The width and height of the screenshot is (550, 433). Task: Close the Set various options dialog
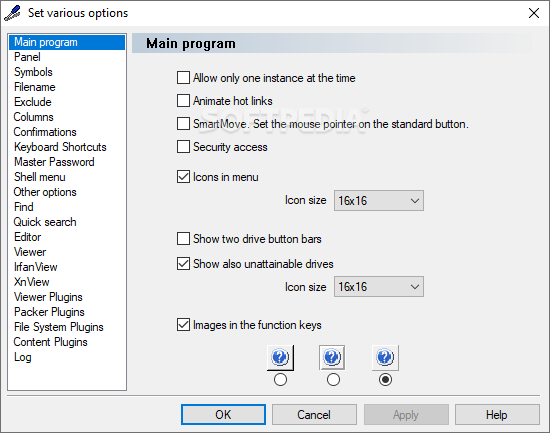[534, 13]
